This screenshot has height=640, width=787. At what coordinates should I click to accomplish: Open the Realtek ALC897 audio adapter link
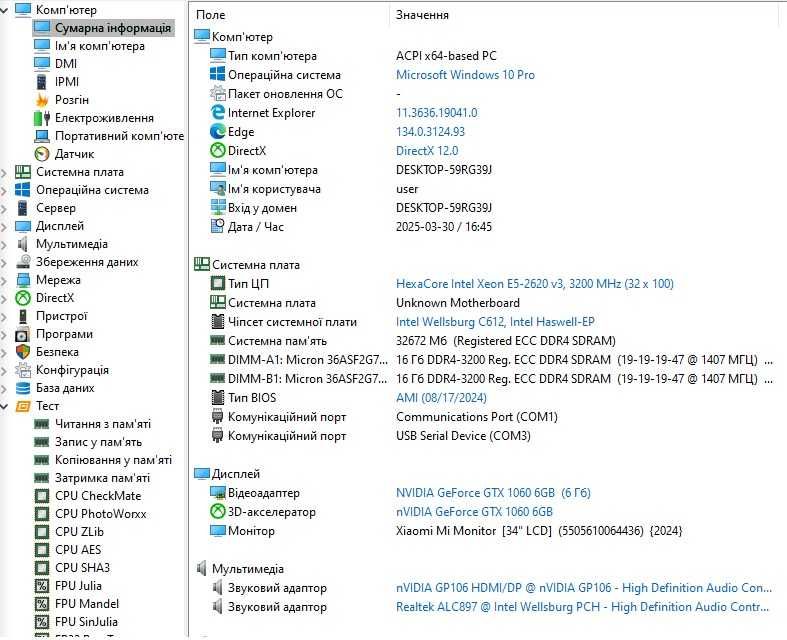pyautogui.click(x=583, y=607)
